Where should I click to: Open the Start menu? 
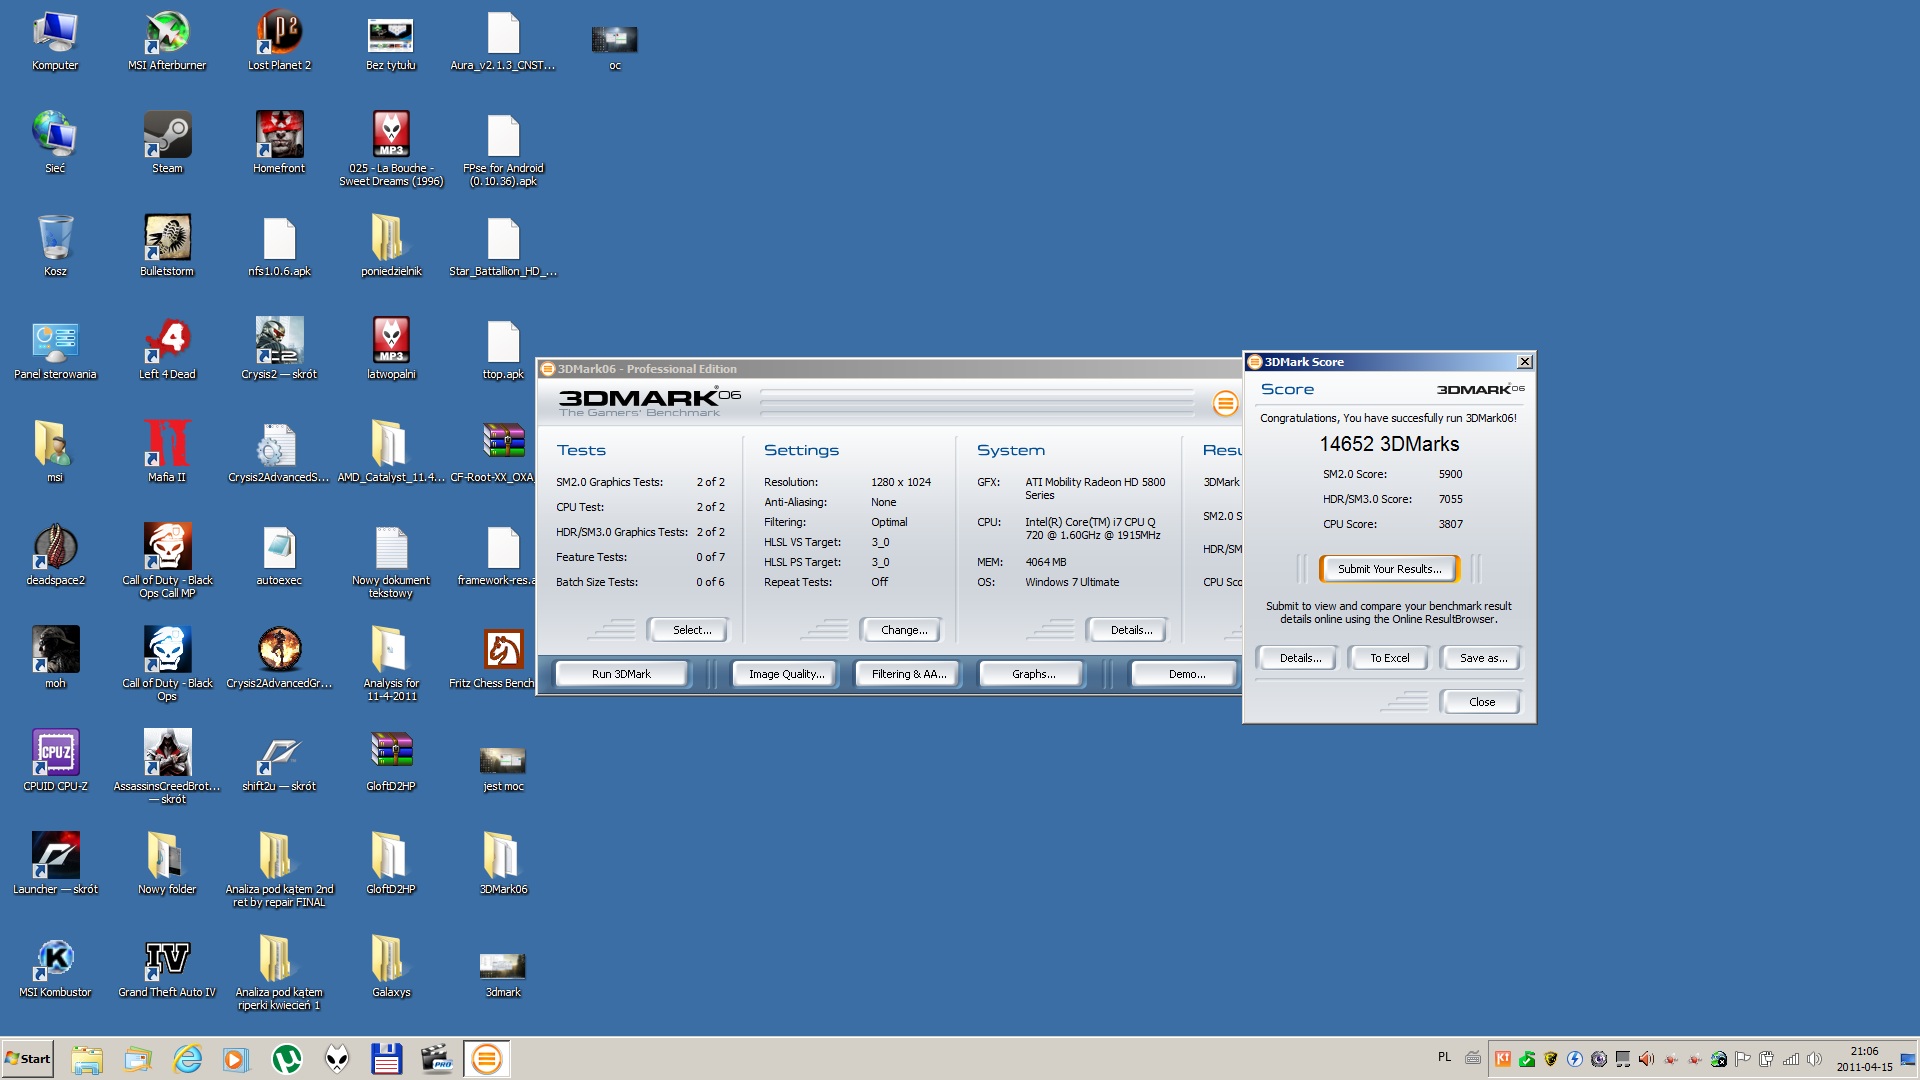coord(28,1059)
